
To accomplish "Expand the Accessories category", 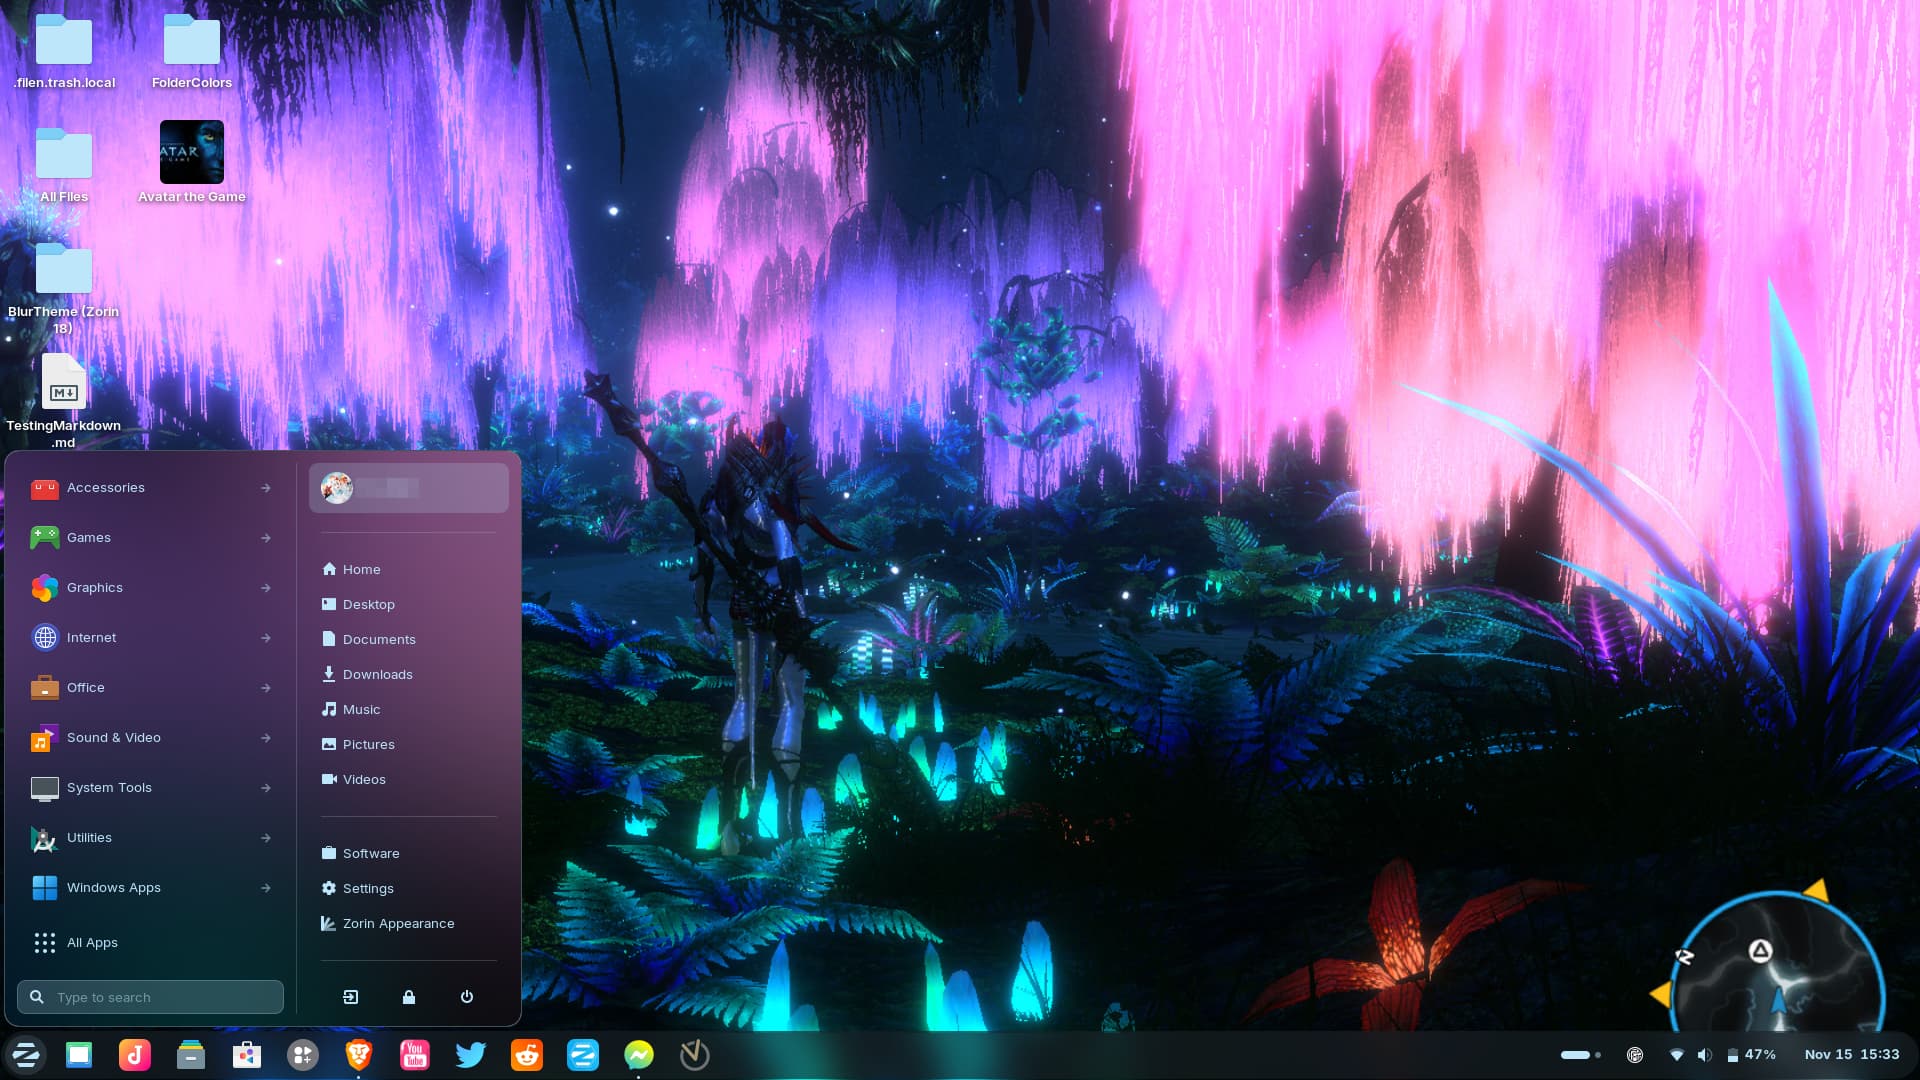I will pos(150,488).
